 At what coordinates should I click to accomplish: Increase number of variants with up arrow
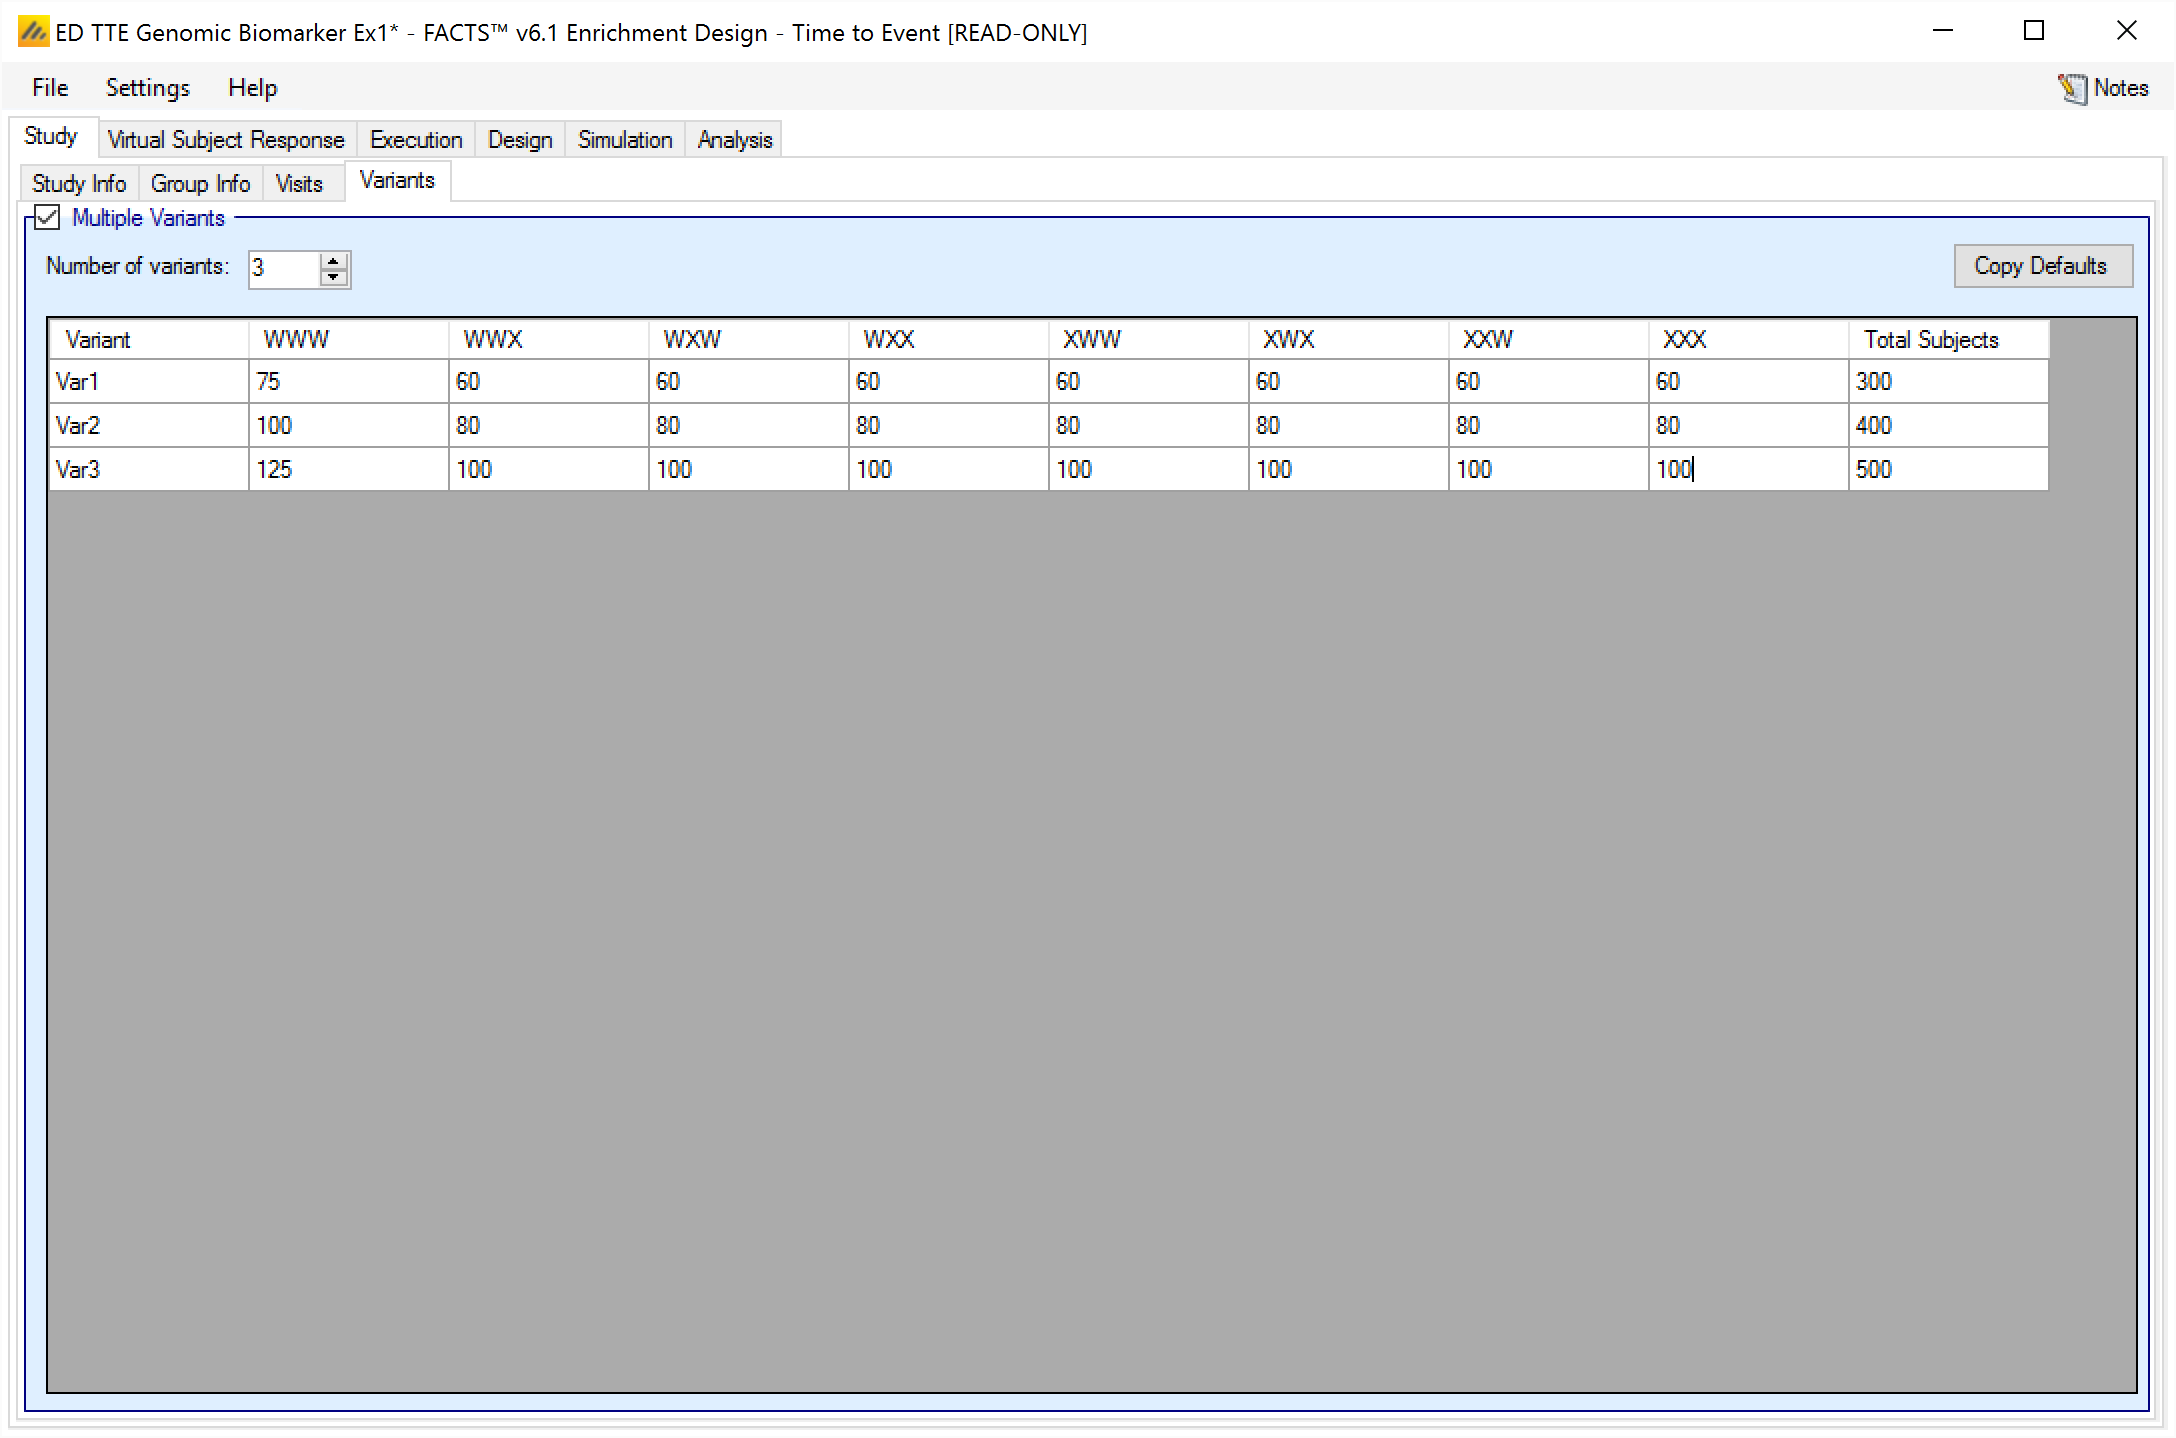point(334,261)
